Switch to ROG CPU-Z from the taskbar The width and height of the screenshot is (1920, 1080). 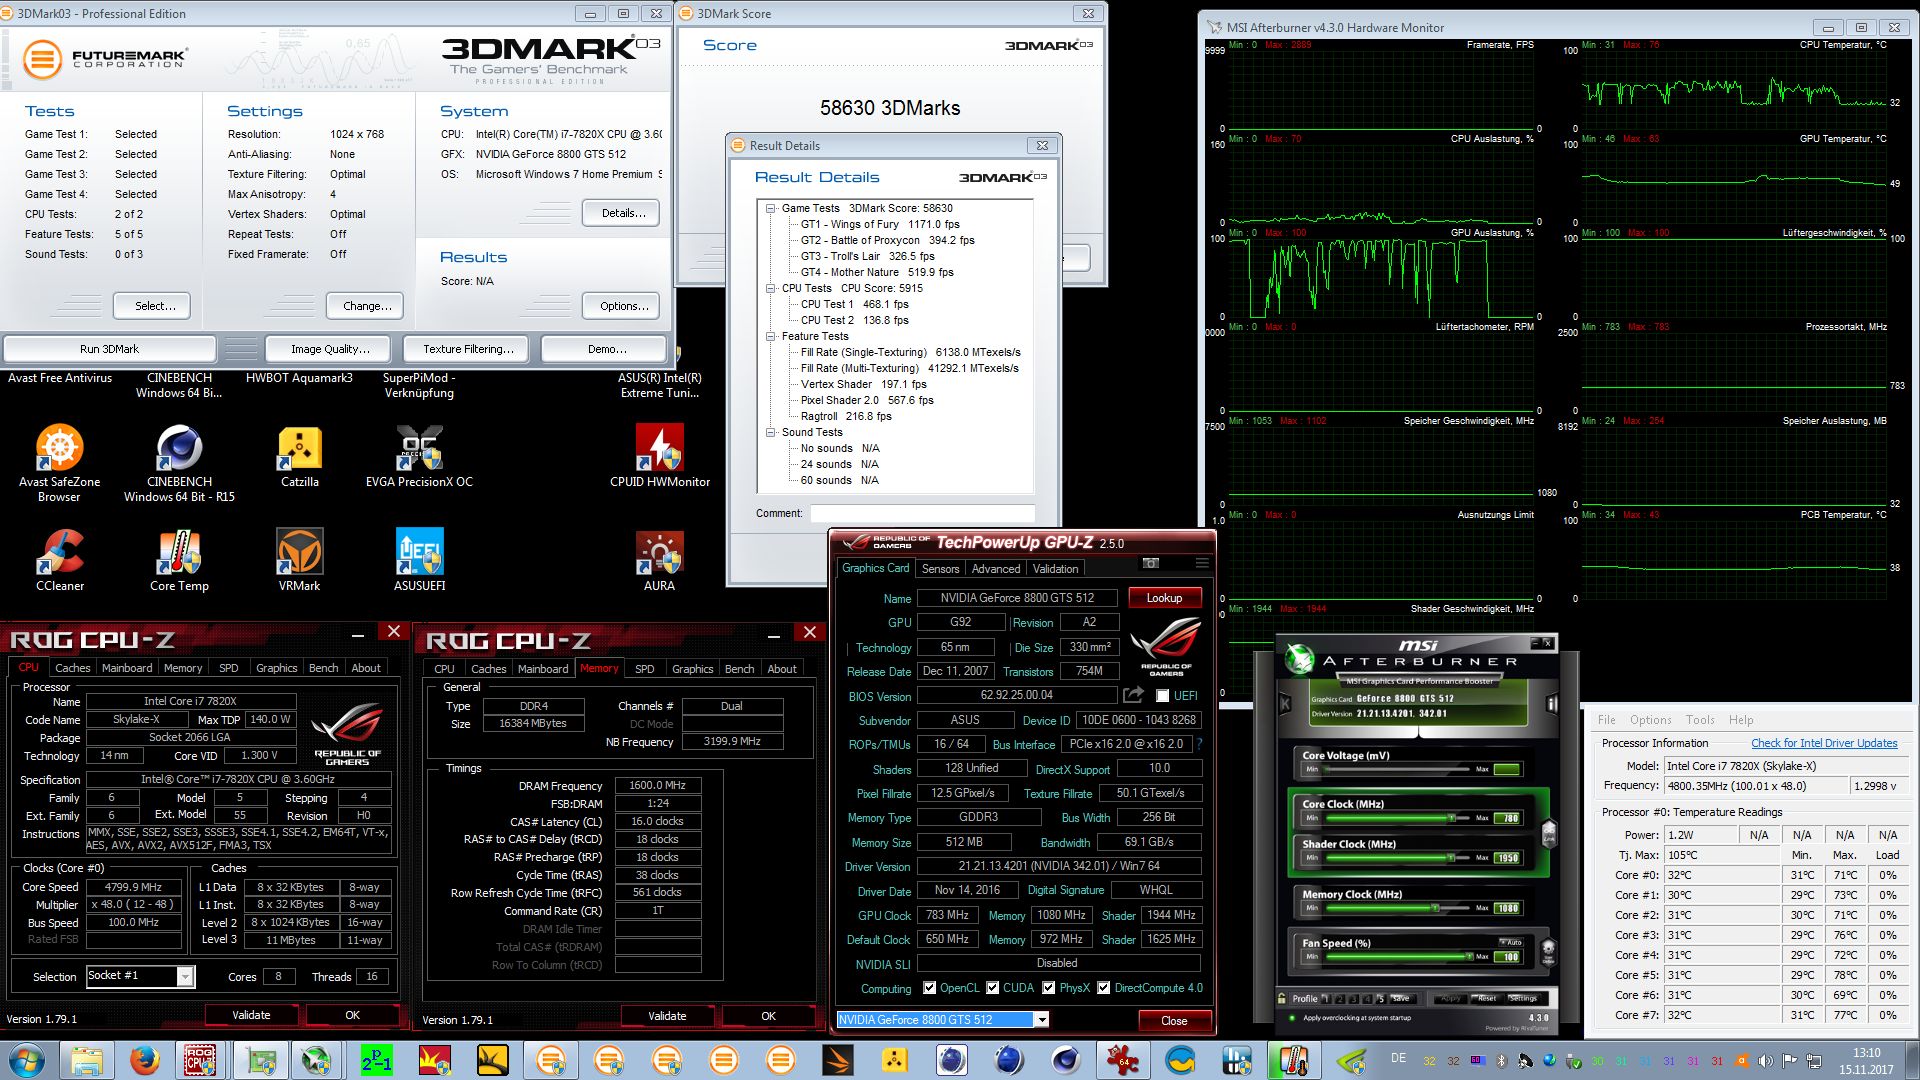click(x=201, y=1060)
